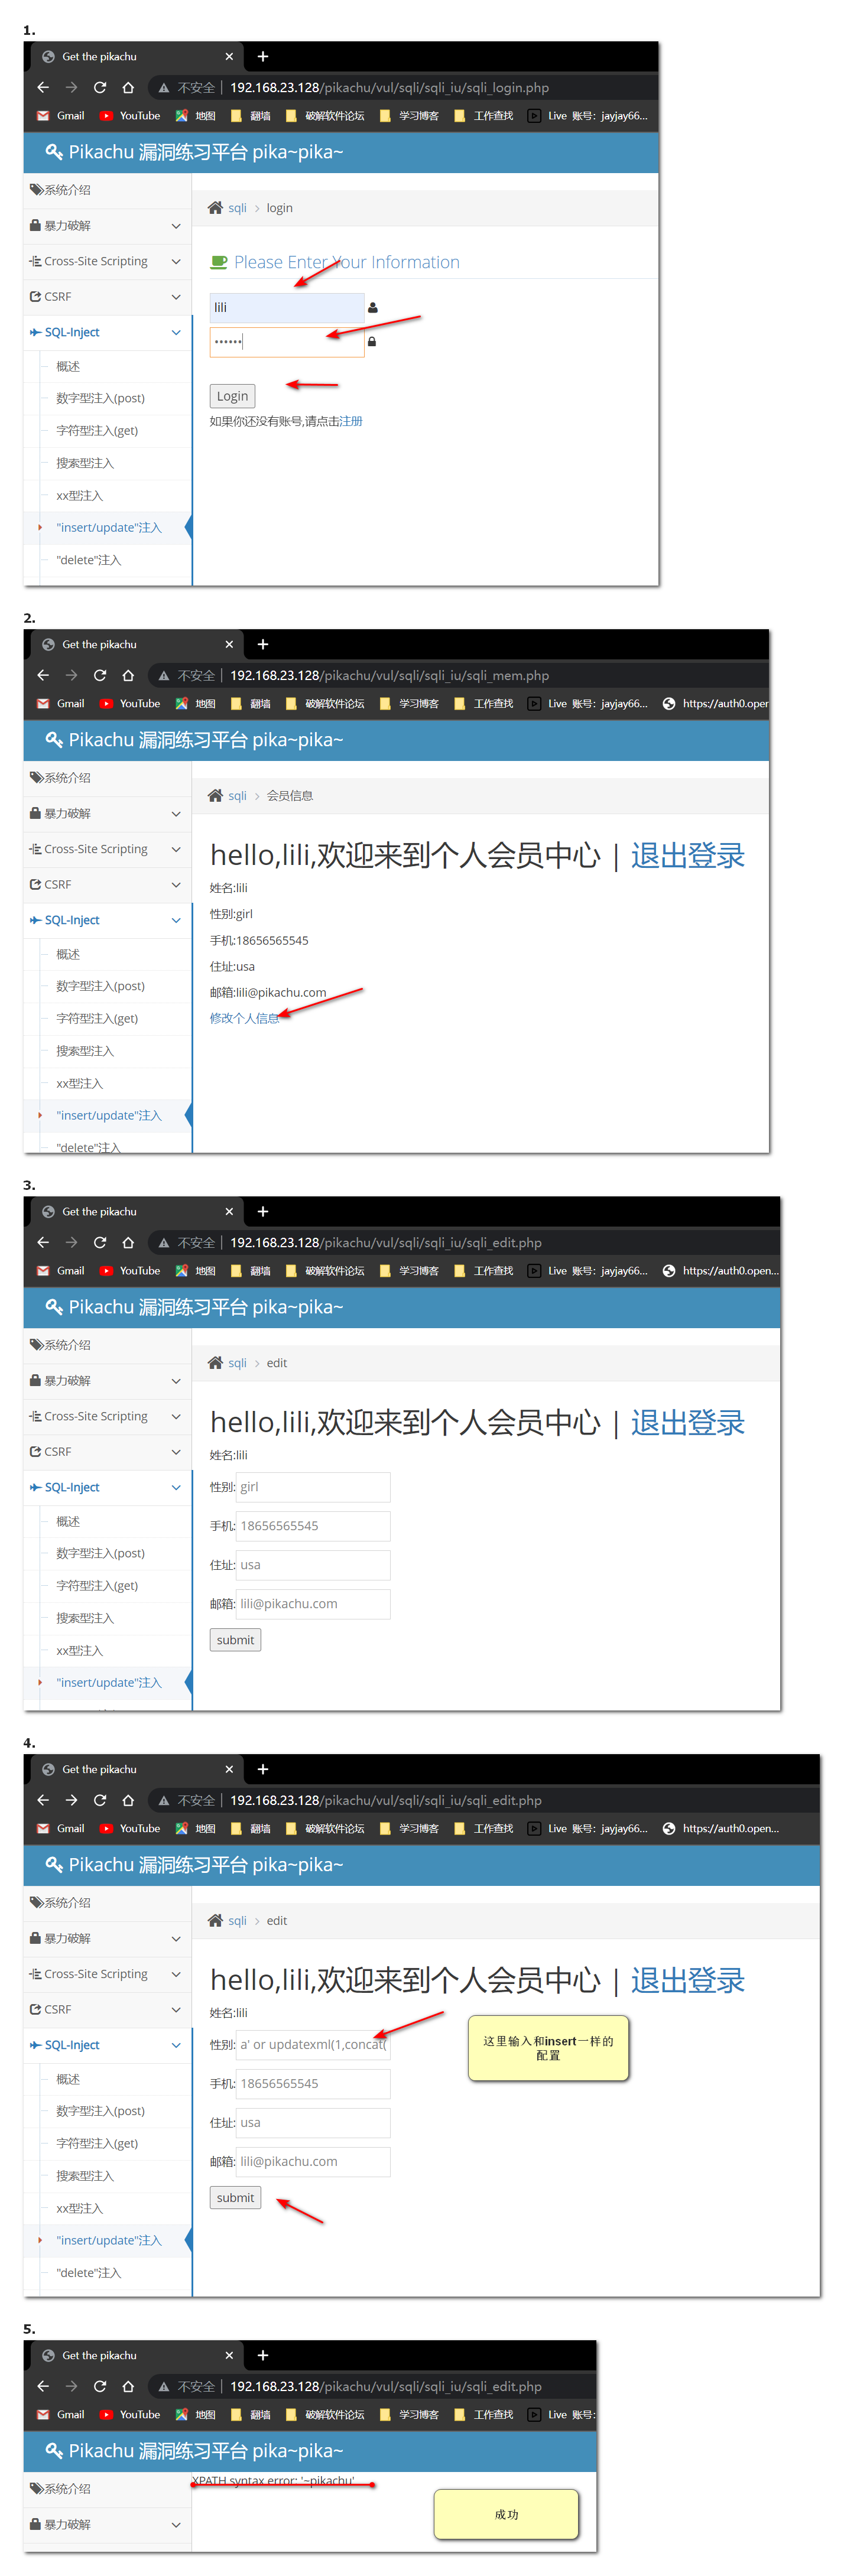Open 修改个人信息 link on member page
Image resolution: width=844 pixels, height=2576 pixels.
coord(244,1019)
